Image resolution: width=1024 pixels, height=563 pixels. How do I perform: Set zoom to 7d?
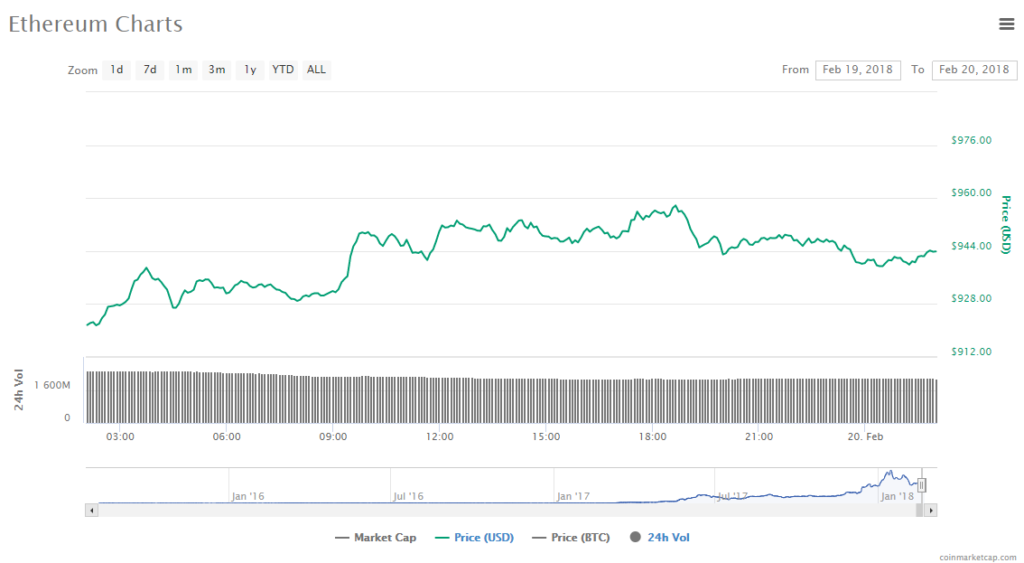point(150,70)
